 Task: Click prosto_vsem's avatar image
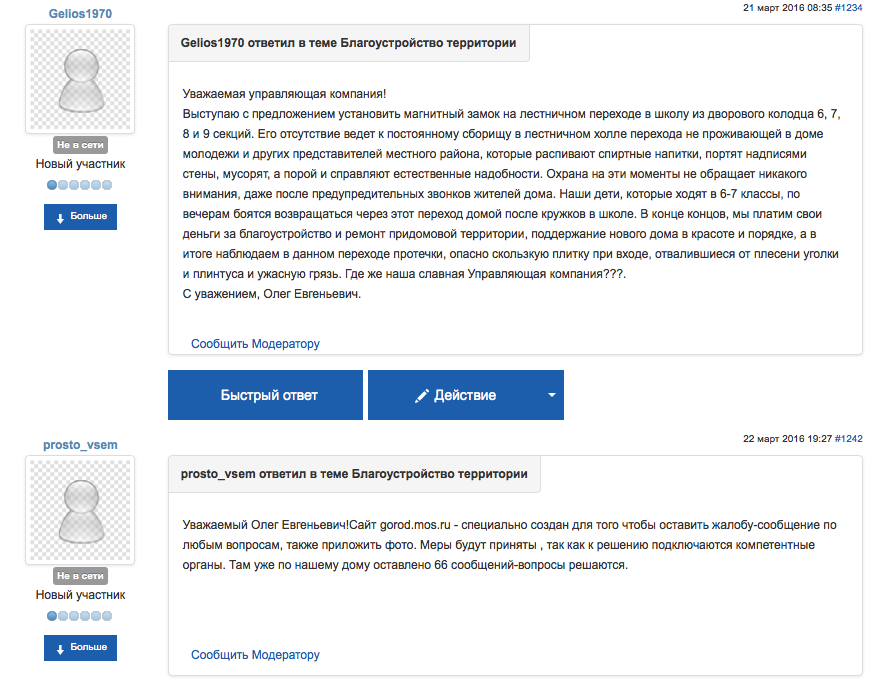(x=80, y=512)
